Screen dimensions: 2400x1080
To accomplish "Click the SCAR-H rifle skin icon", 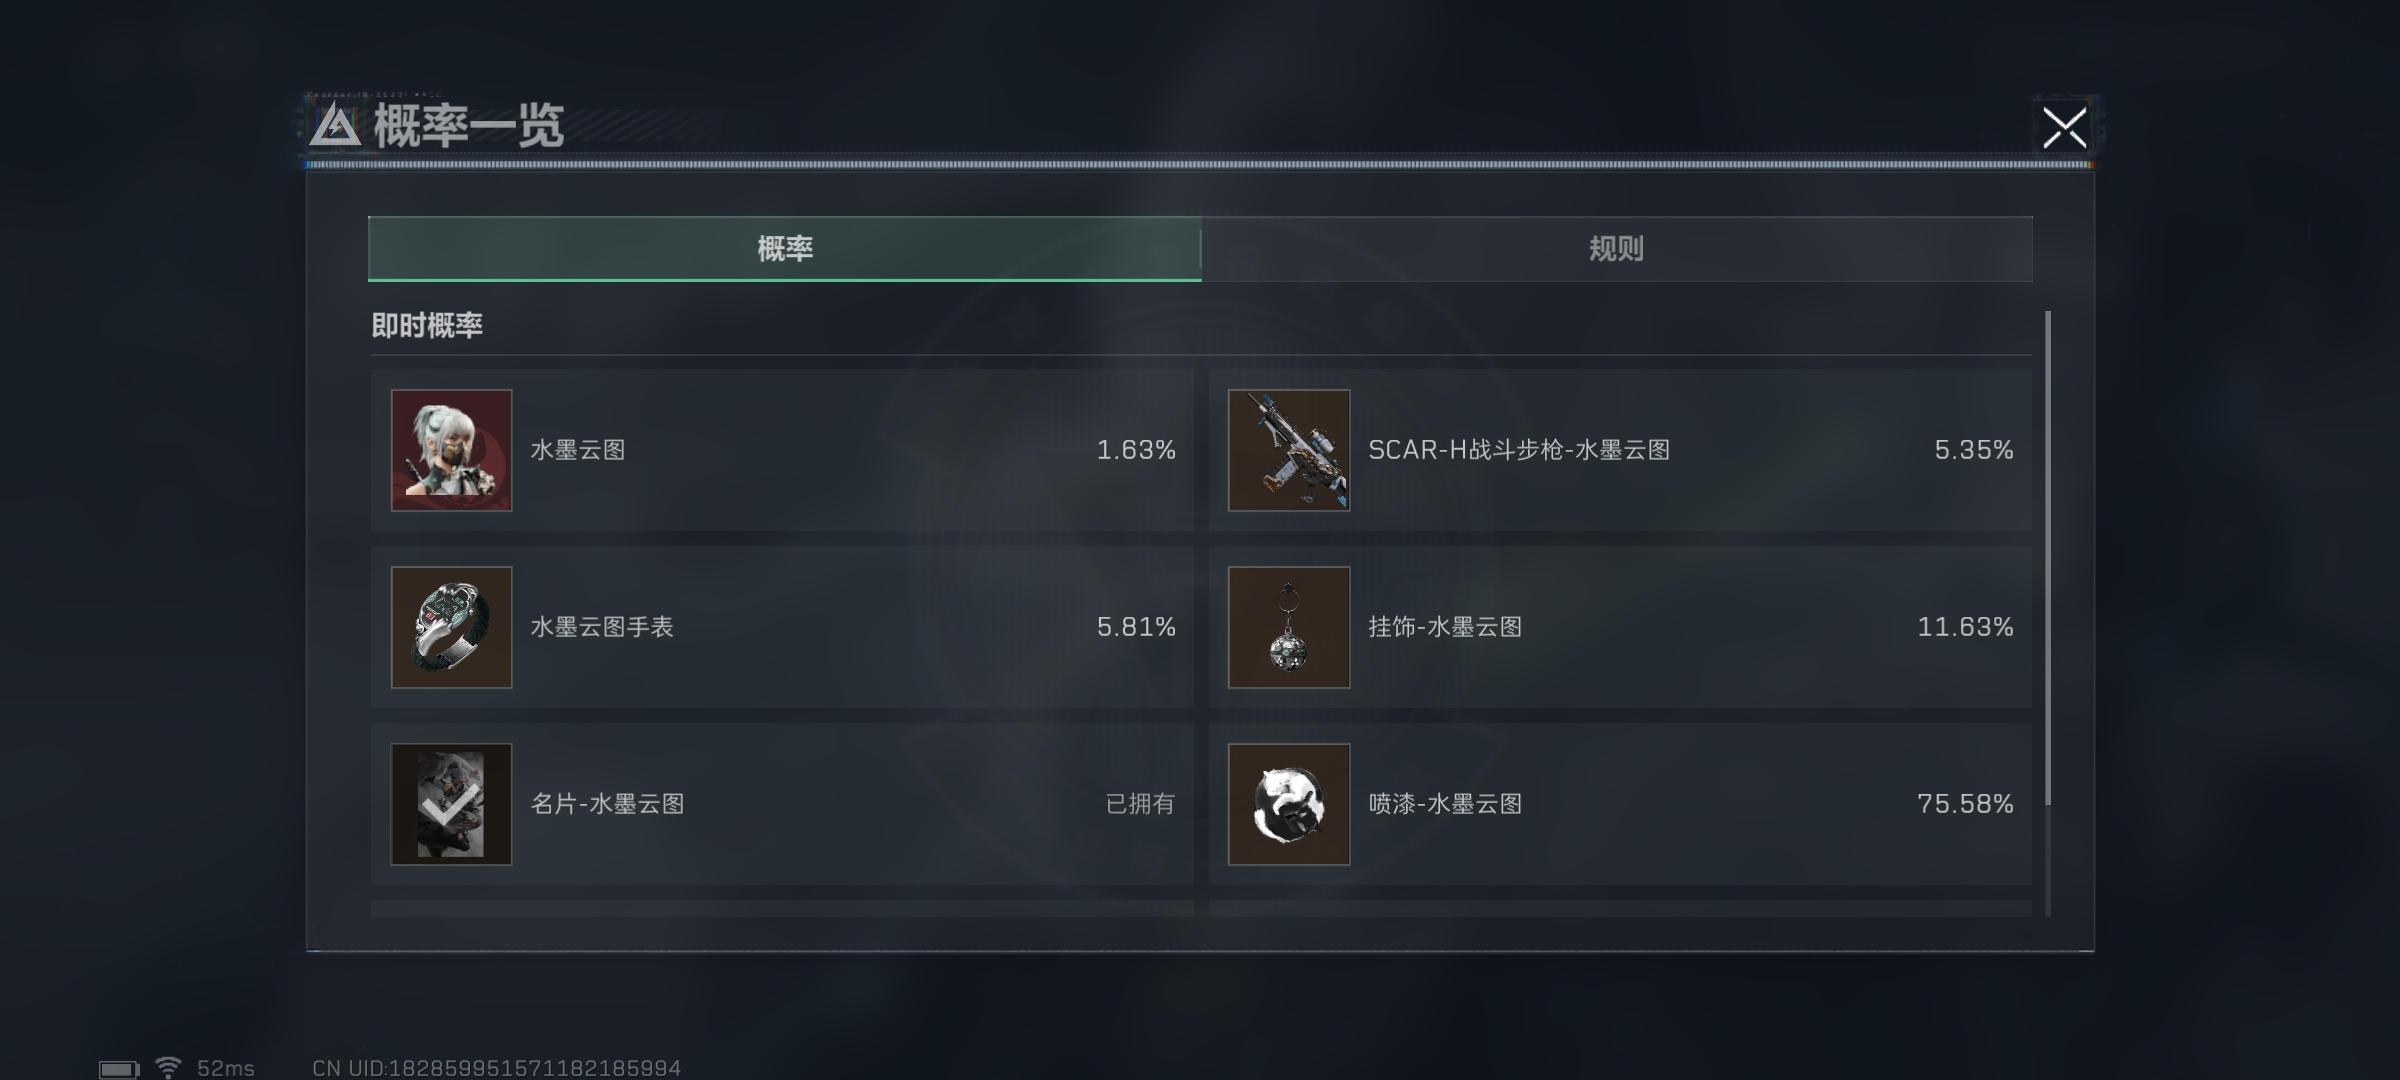I will pyautogui.click(x=1289, y=450).
